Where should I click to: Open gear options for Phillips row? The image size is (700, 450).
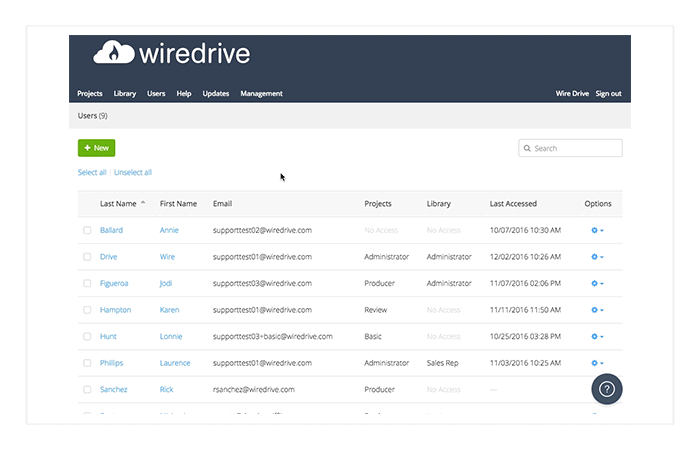[x=597, y=363]
